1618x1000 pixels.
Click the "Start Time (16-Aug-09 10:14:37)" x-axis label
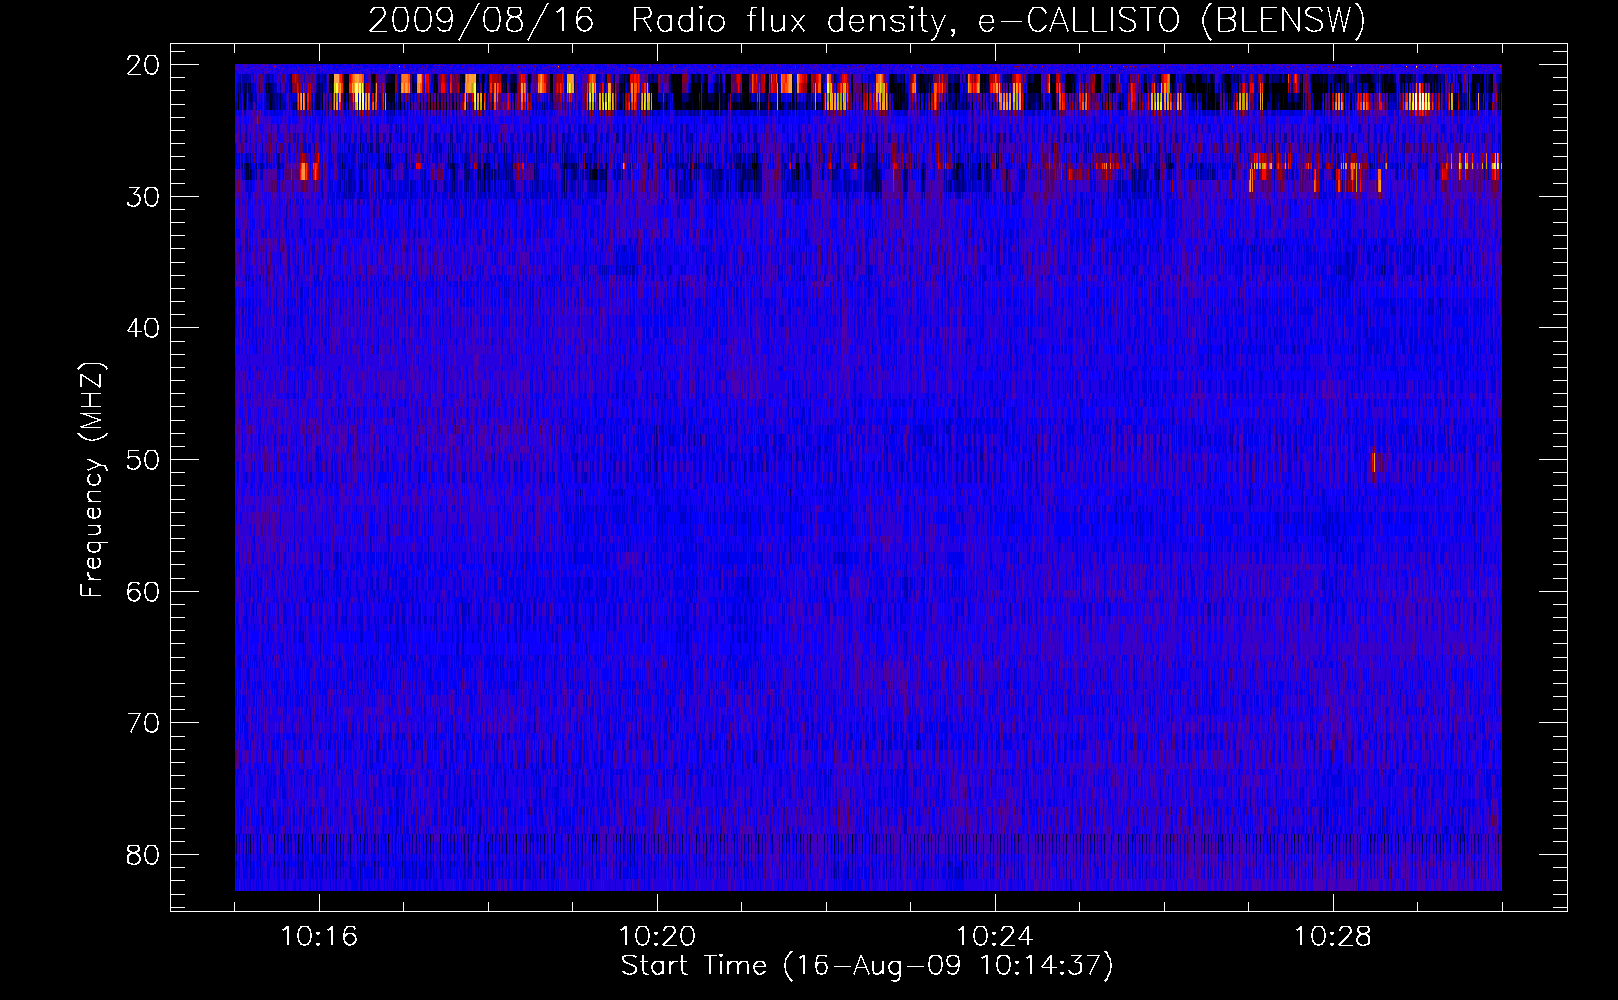867,966
